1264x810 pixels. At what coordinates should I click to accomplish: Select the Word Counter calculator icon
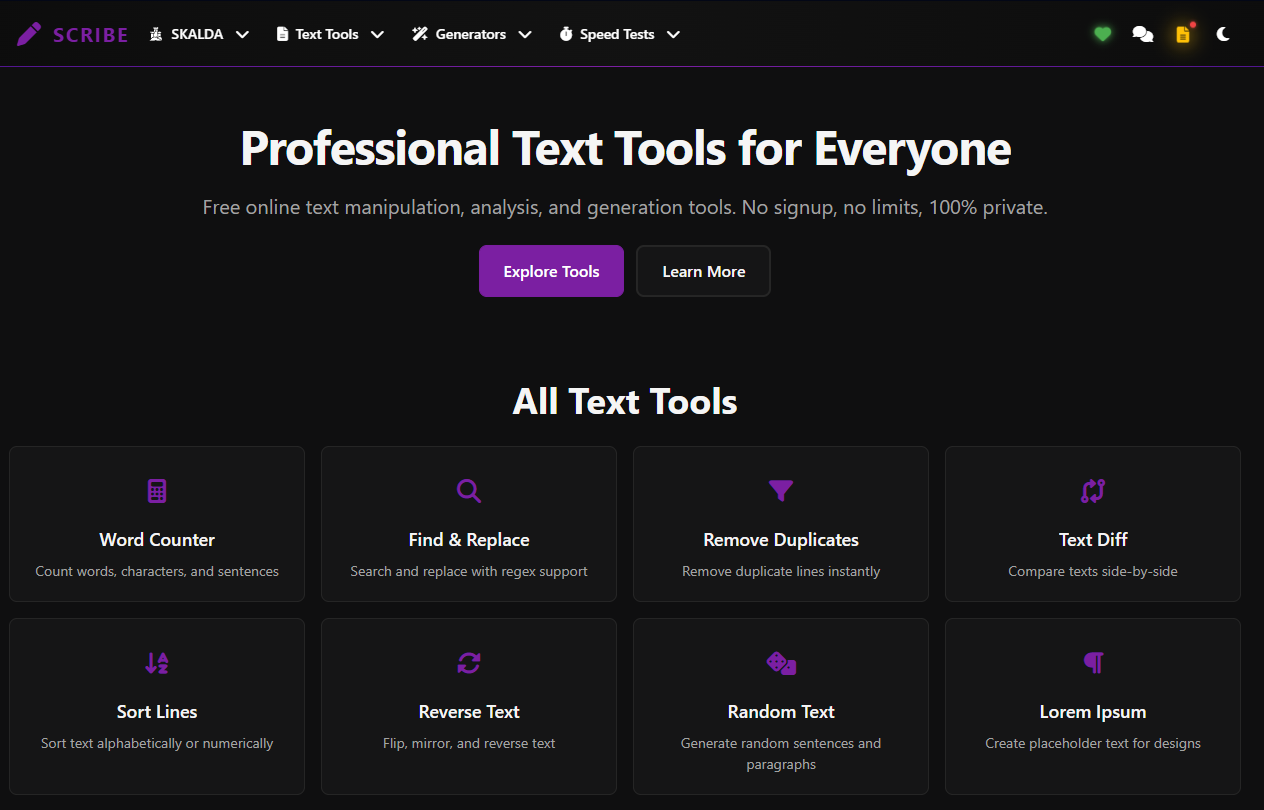[x=157, y=490]
